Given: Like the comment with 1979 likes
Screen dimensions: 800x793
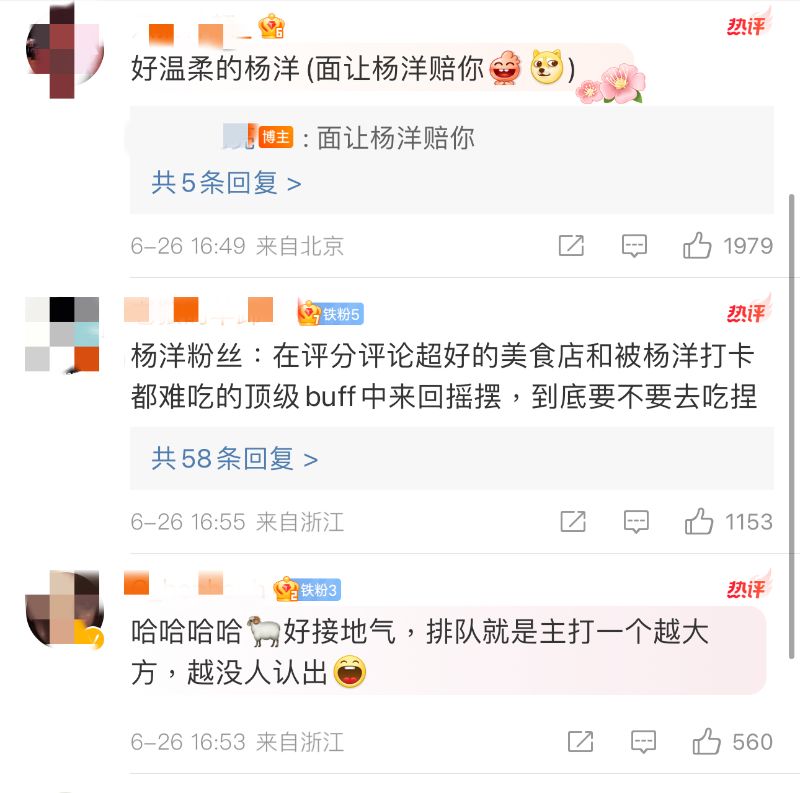Looking at the screenshot, I should click(697, 246).
